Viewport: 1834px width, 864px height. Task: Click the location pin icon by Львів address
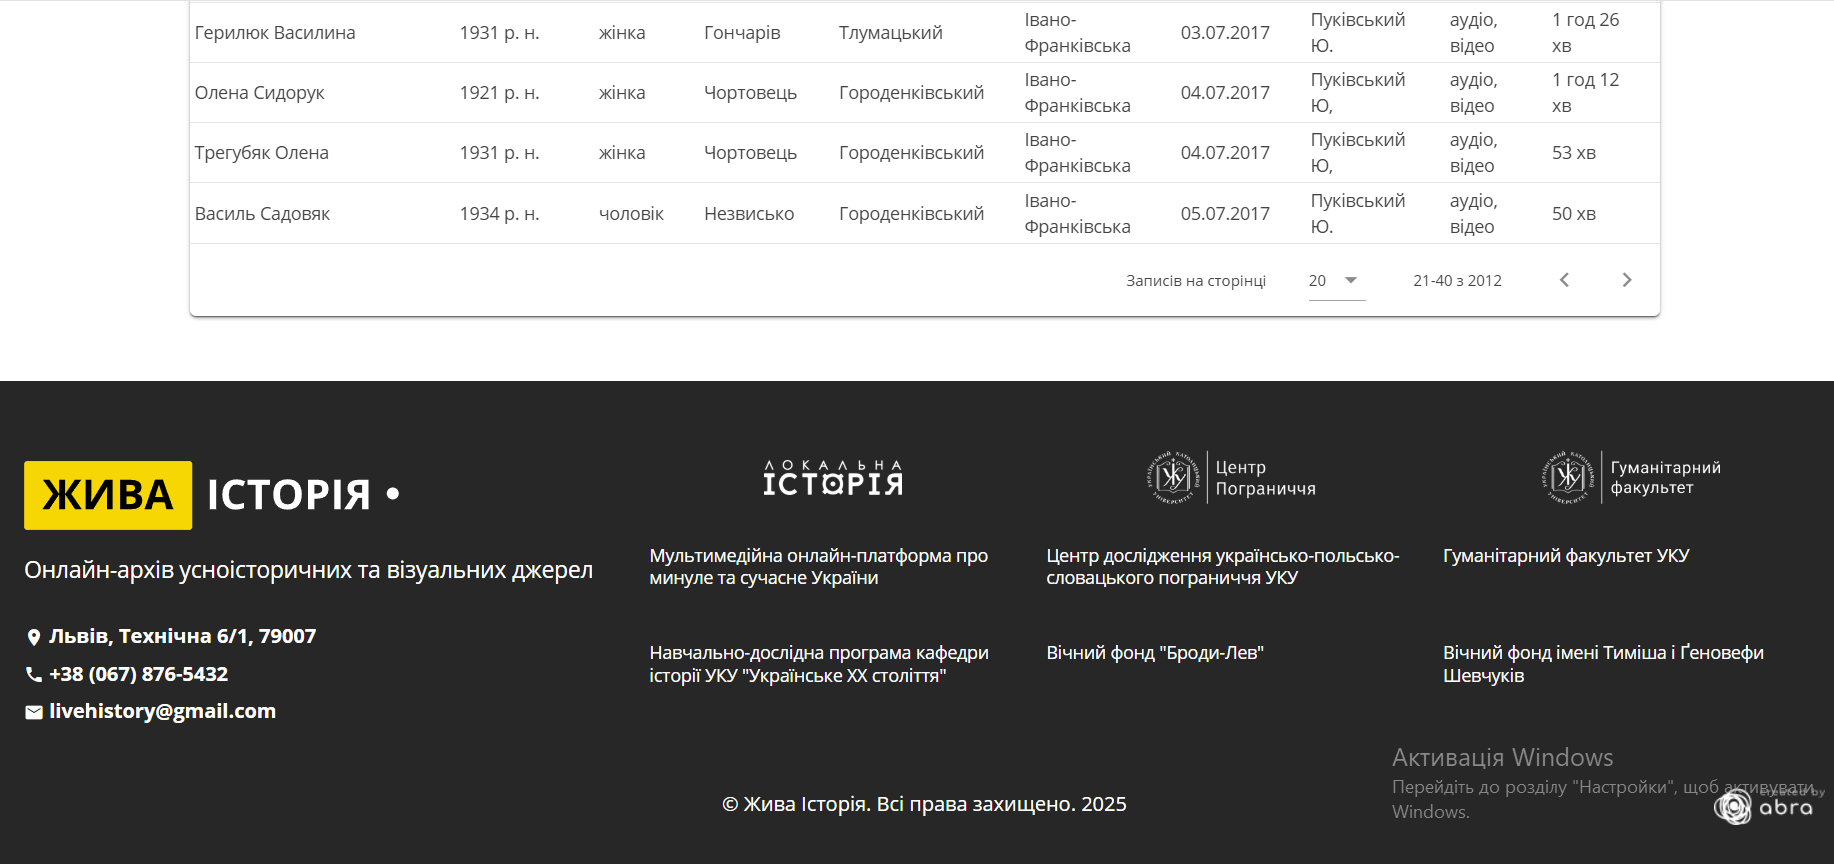(34, 637)
